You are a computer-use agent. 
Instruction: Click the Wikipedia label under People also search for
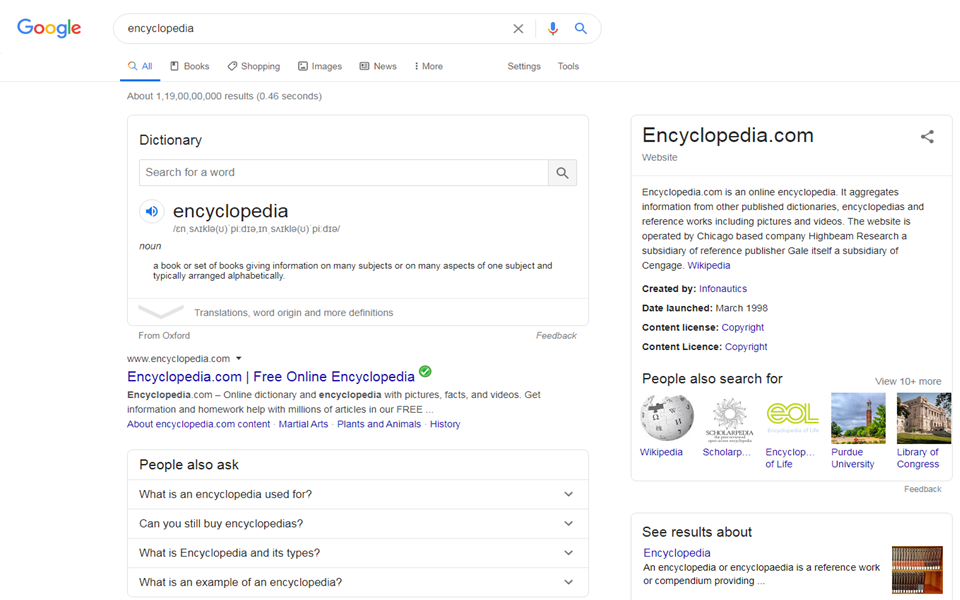tap(661, 452)
